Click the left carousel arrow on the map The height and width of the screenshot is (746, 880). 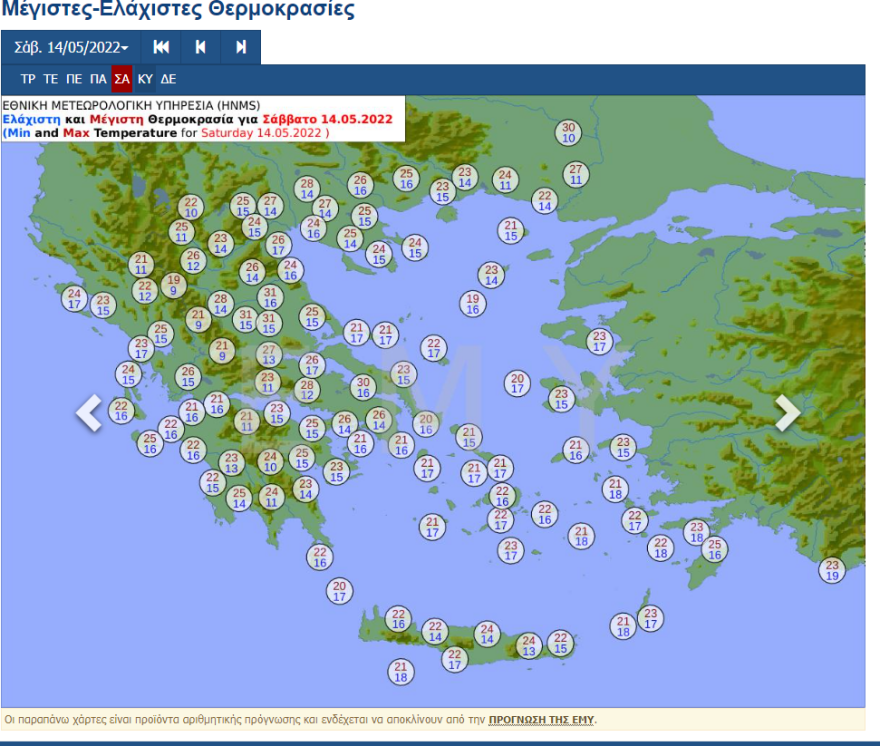[89, 412]
